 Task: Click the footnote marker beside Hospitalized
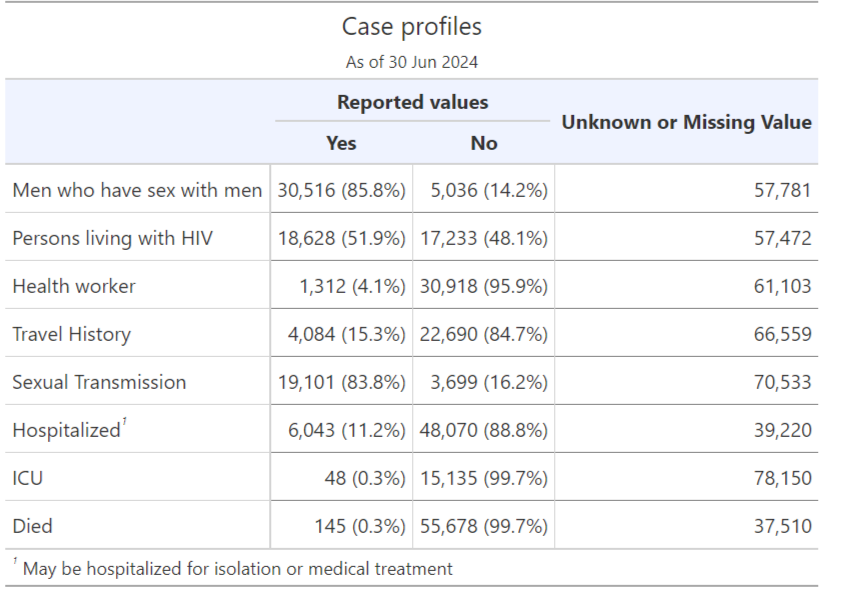[x=124, y=422]
